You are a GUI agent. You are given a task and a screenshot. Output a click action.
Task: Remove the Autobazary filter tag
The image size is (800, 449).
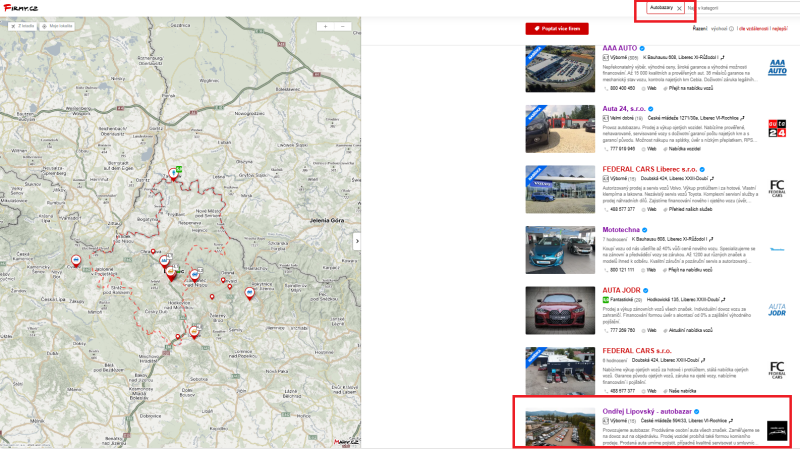click(x=679, y=9)
